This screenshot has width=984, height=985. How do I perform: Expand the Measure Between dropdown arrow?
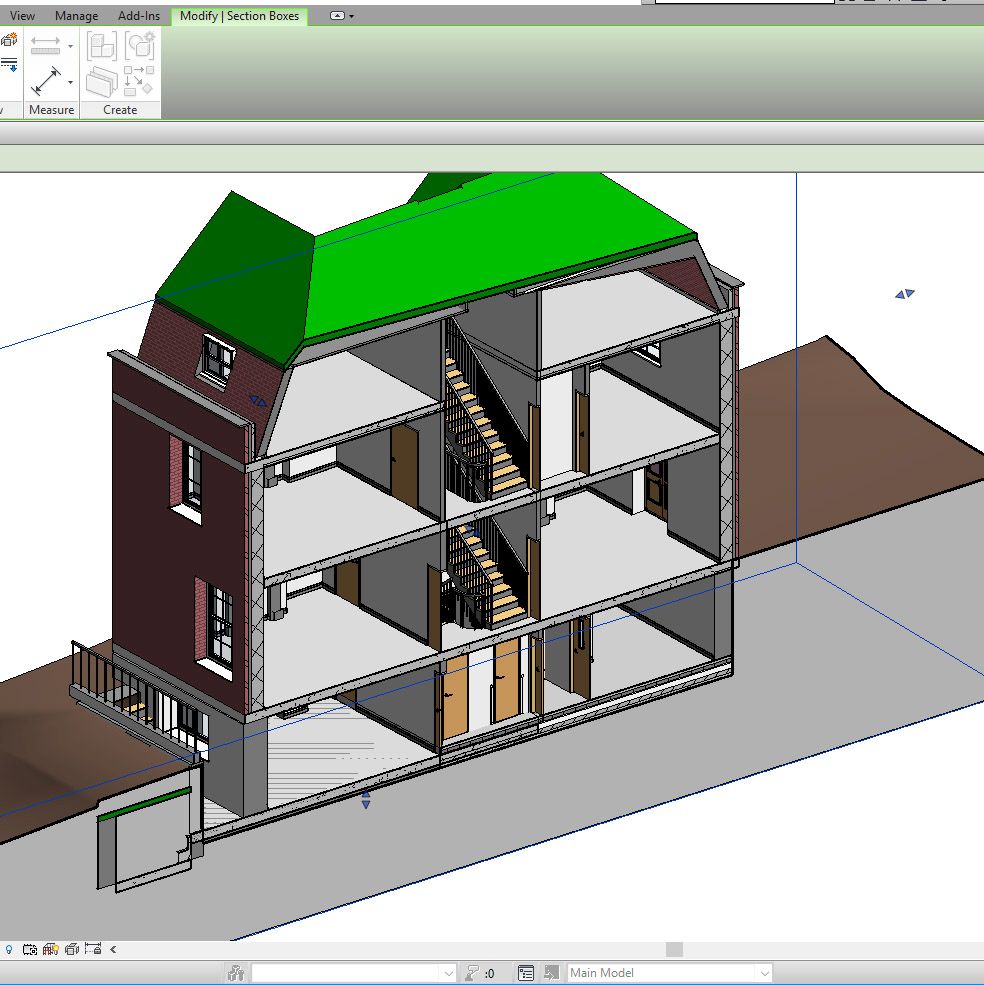tap(71, 46)
